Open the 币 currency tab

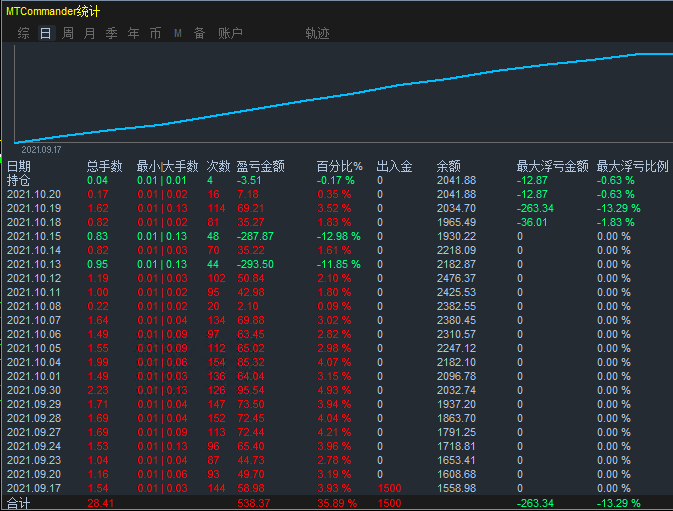[x=155, y=33]
